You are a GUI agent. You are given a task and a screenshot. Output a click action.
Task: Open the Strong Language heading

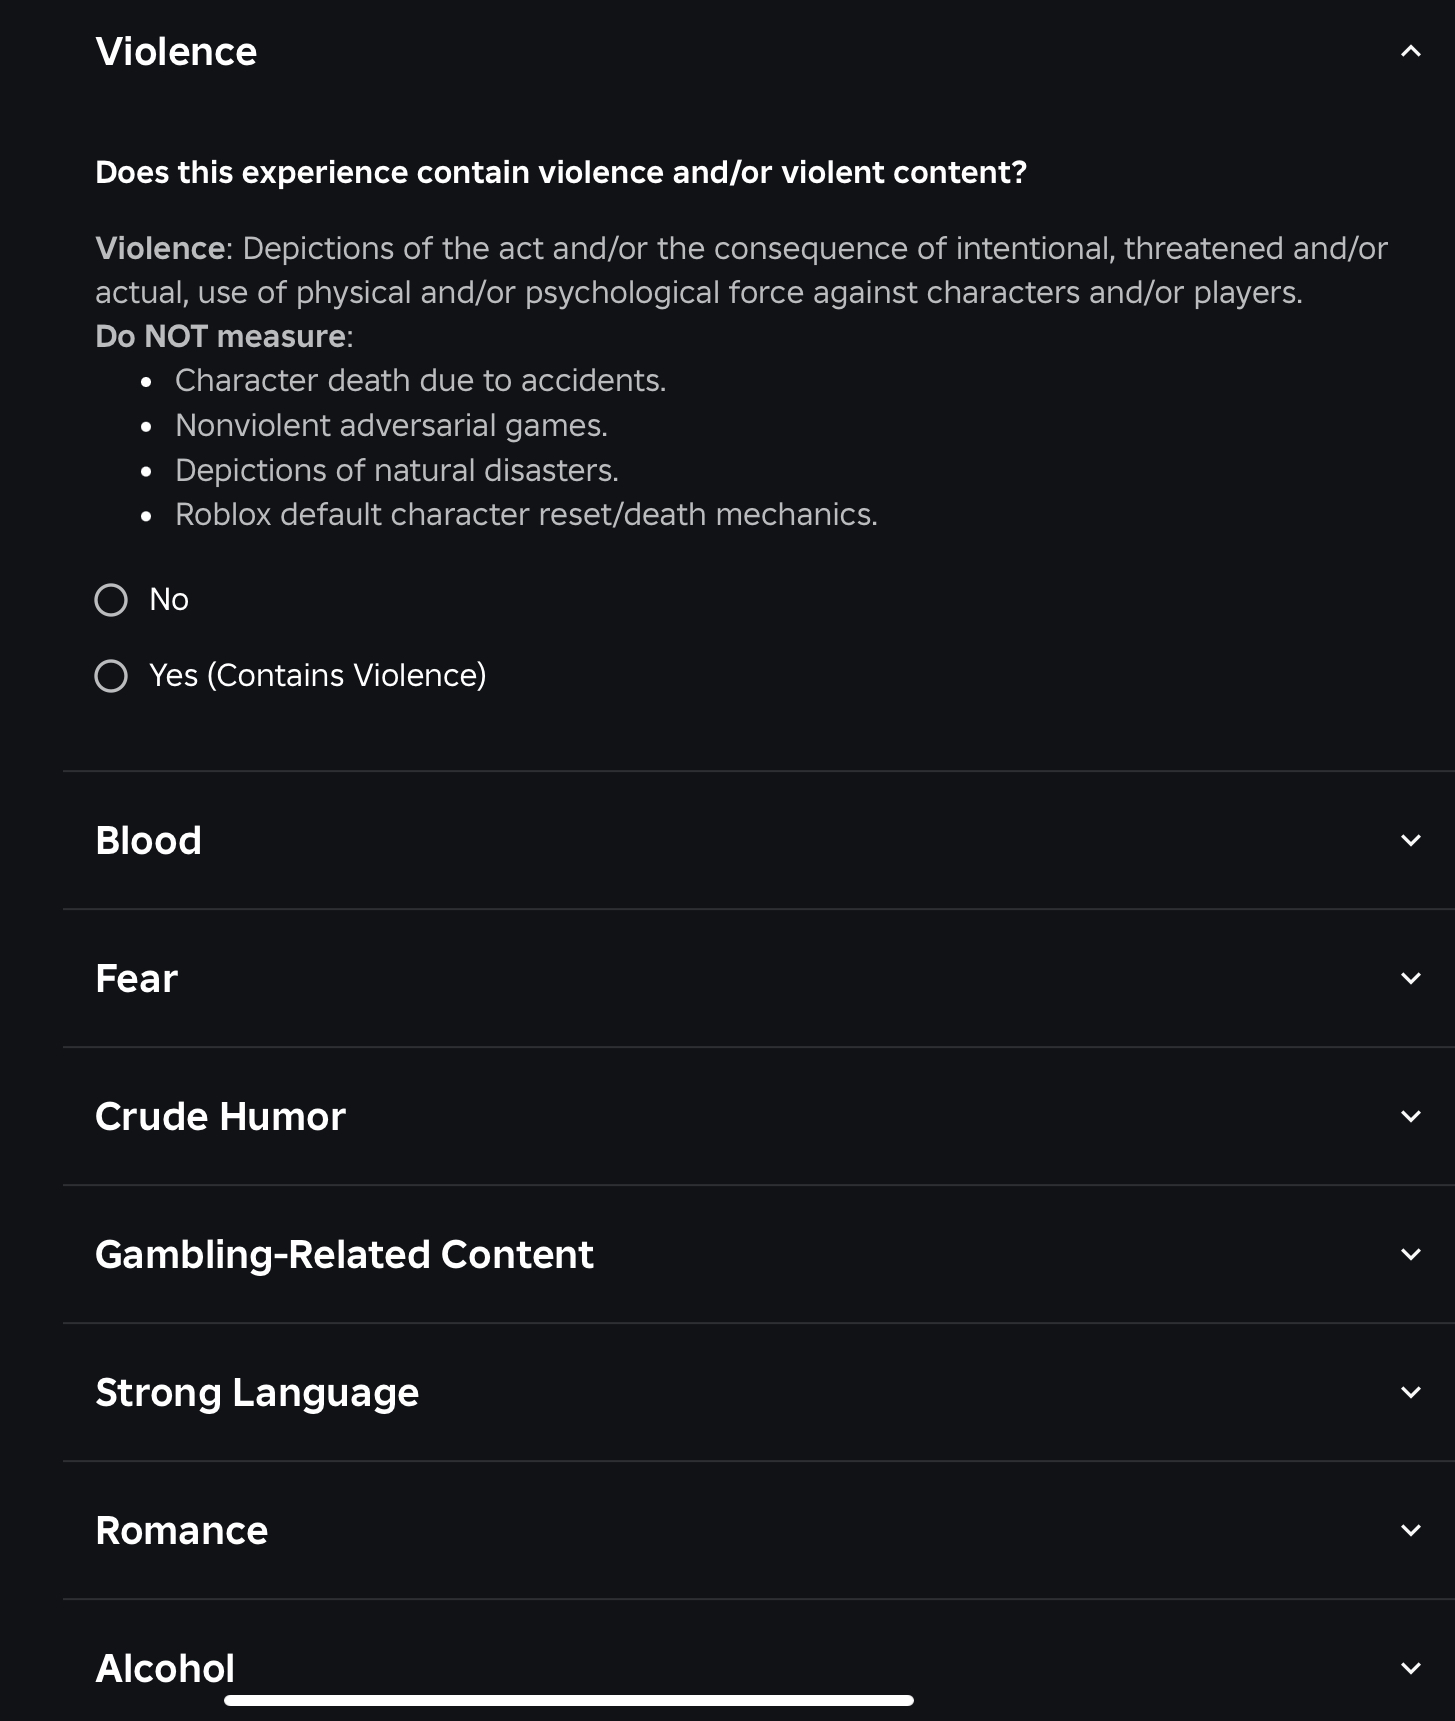click(257, 1393)
